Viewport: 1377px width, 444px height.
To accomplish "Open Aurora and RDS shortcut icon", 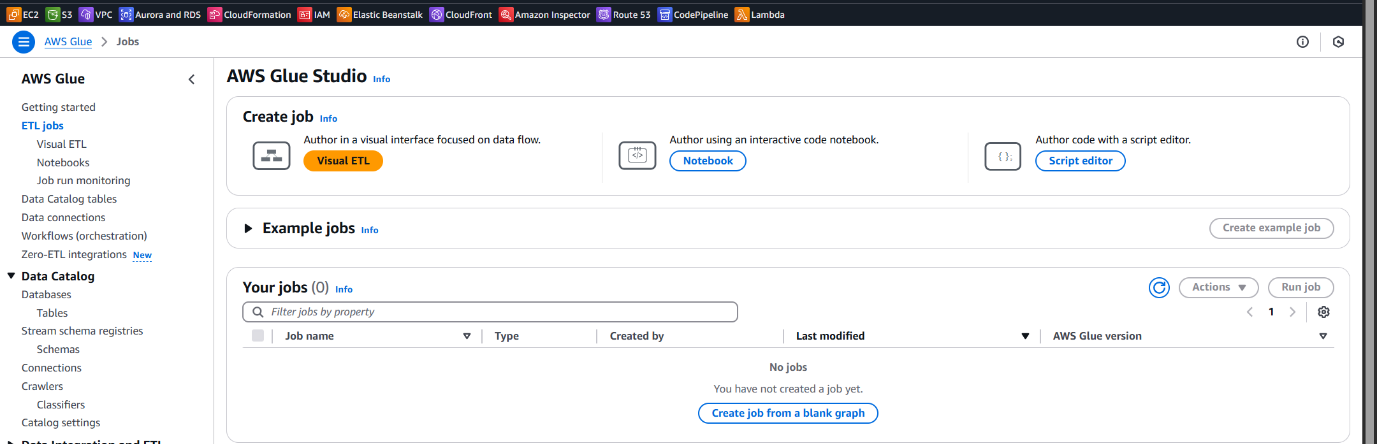I will 126,15.
